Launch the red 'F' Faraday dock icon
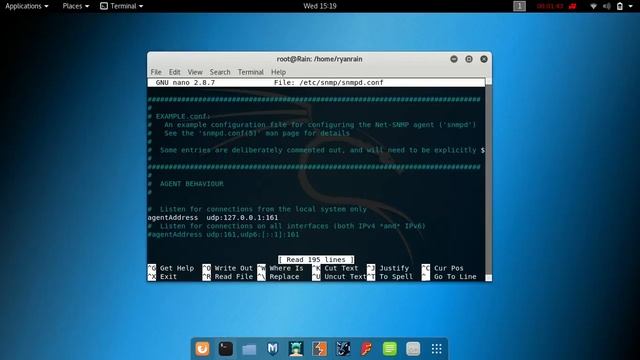Viewport: 640px width, 360px height. (x=366, y=349)
